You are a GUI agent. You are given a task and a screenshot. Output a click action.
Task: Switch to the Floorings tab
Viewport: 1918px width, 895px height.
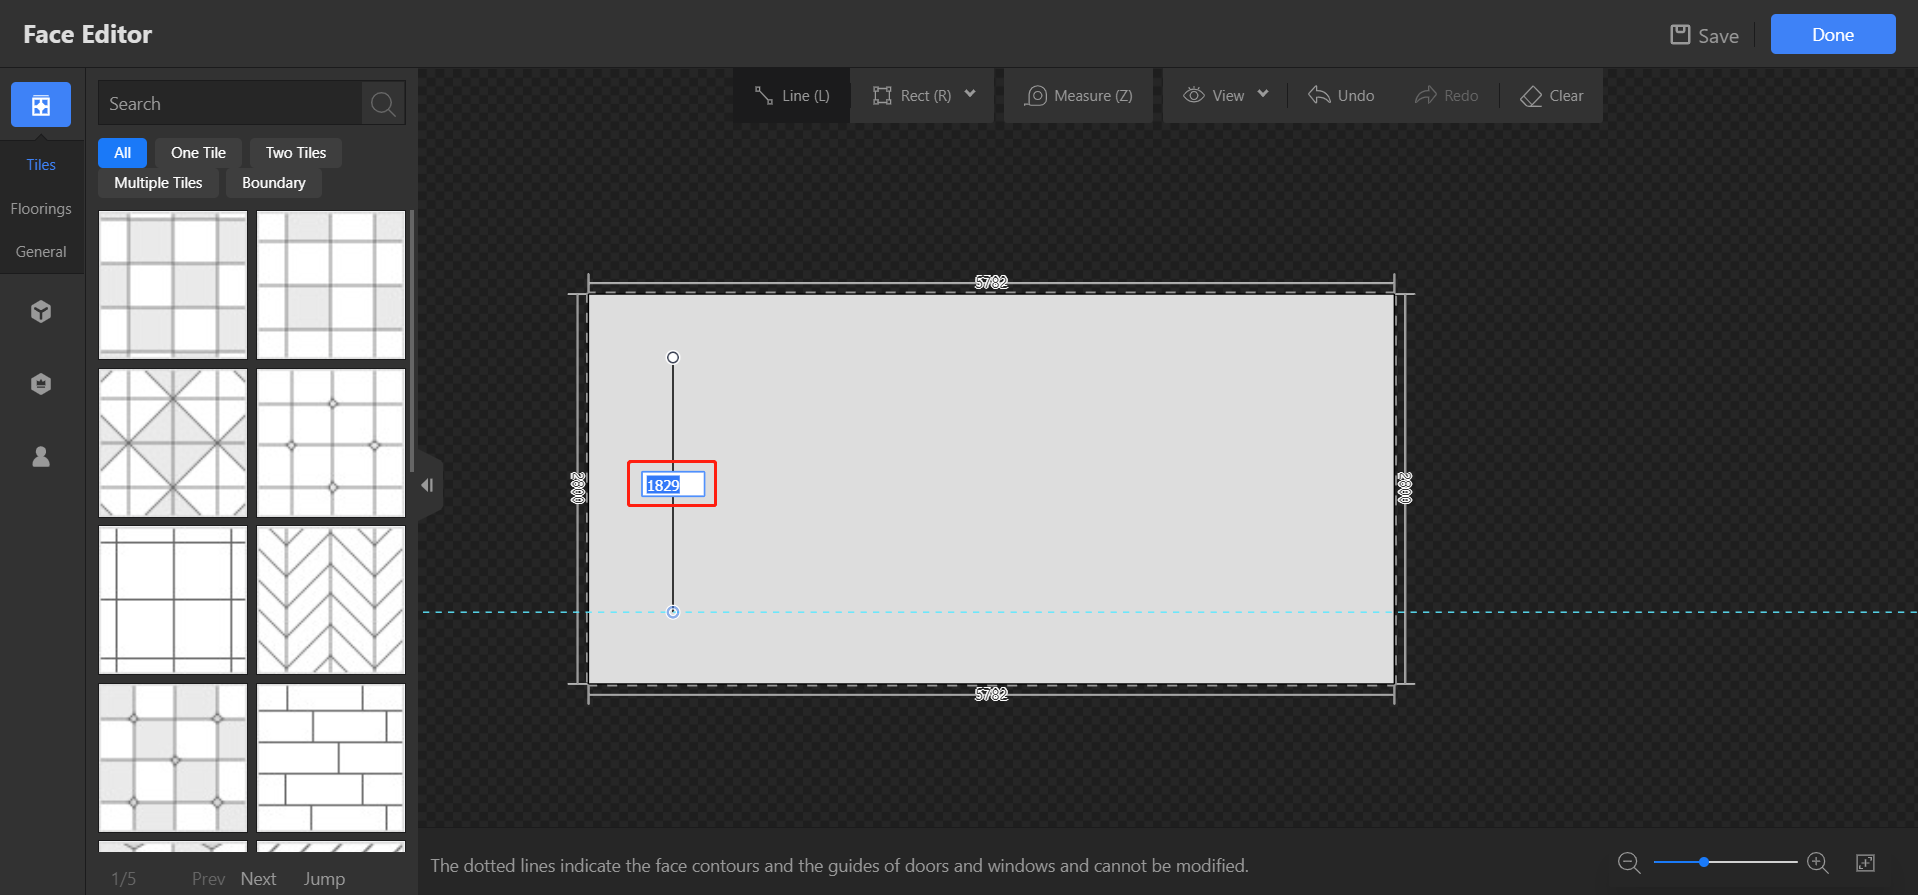[41, 209]
